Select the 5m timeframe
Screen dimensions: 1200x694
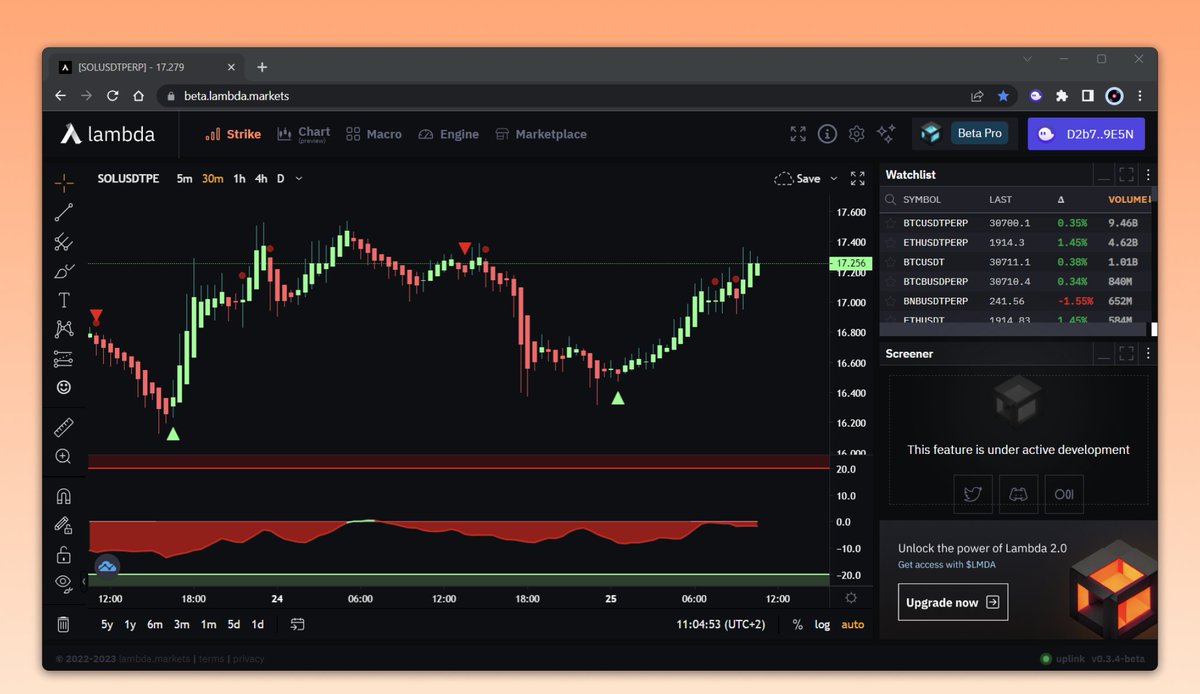click(x=185, y=179)
